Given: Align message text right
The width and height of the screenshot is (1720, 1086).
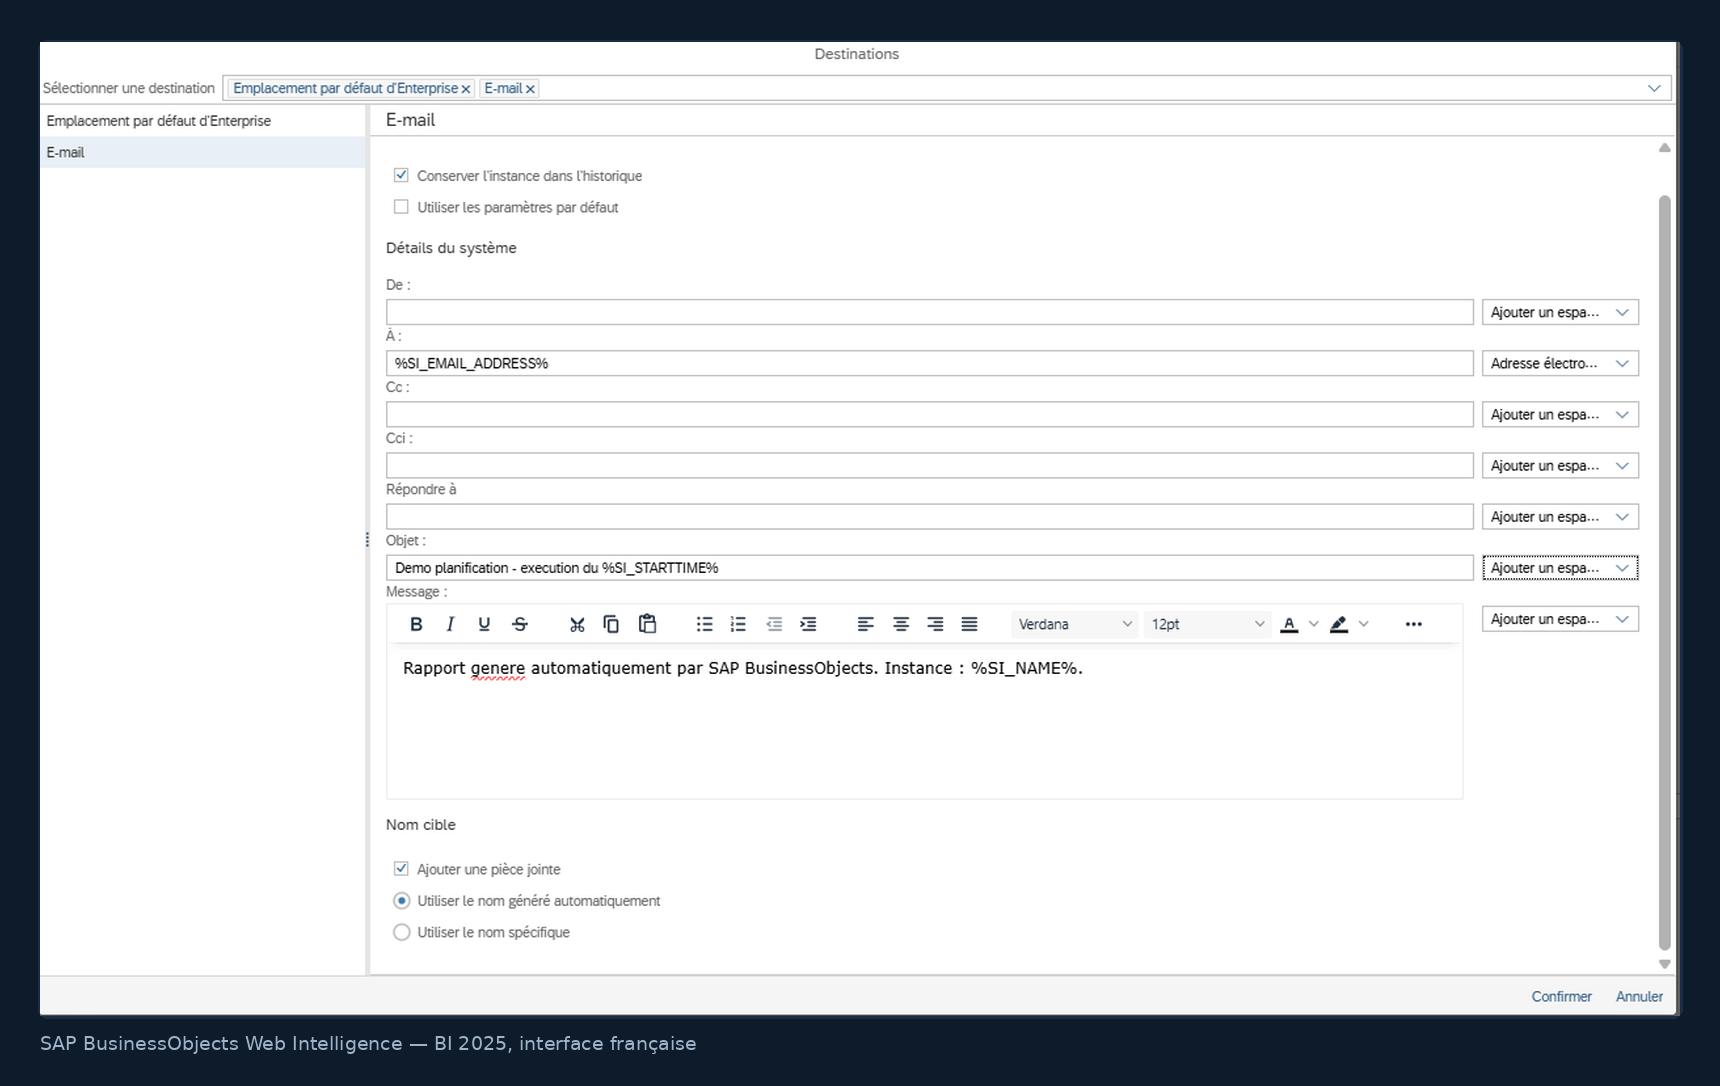Looking at the screenshot, I should [x=935, y=624].
